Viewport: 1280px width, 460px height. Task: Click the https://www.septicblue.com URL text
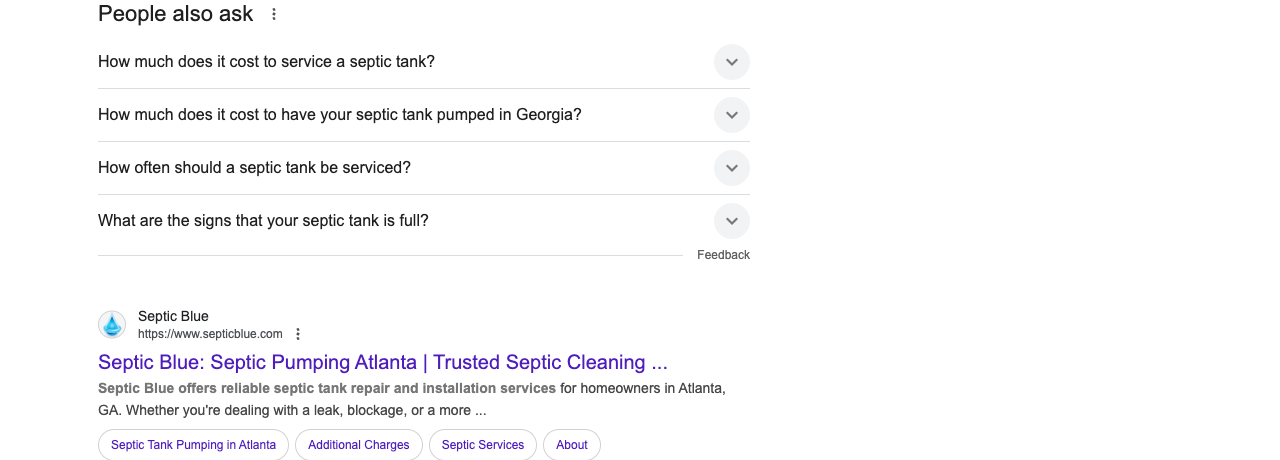[210, 334]
